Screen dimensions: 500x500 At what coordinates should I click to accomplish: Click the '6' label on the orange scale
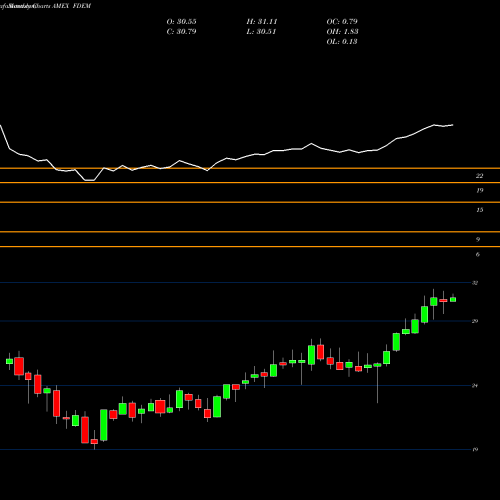tap(478, 254)
